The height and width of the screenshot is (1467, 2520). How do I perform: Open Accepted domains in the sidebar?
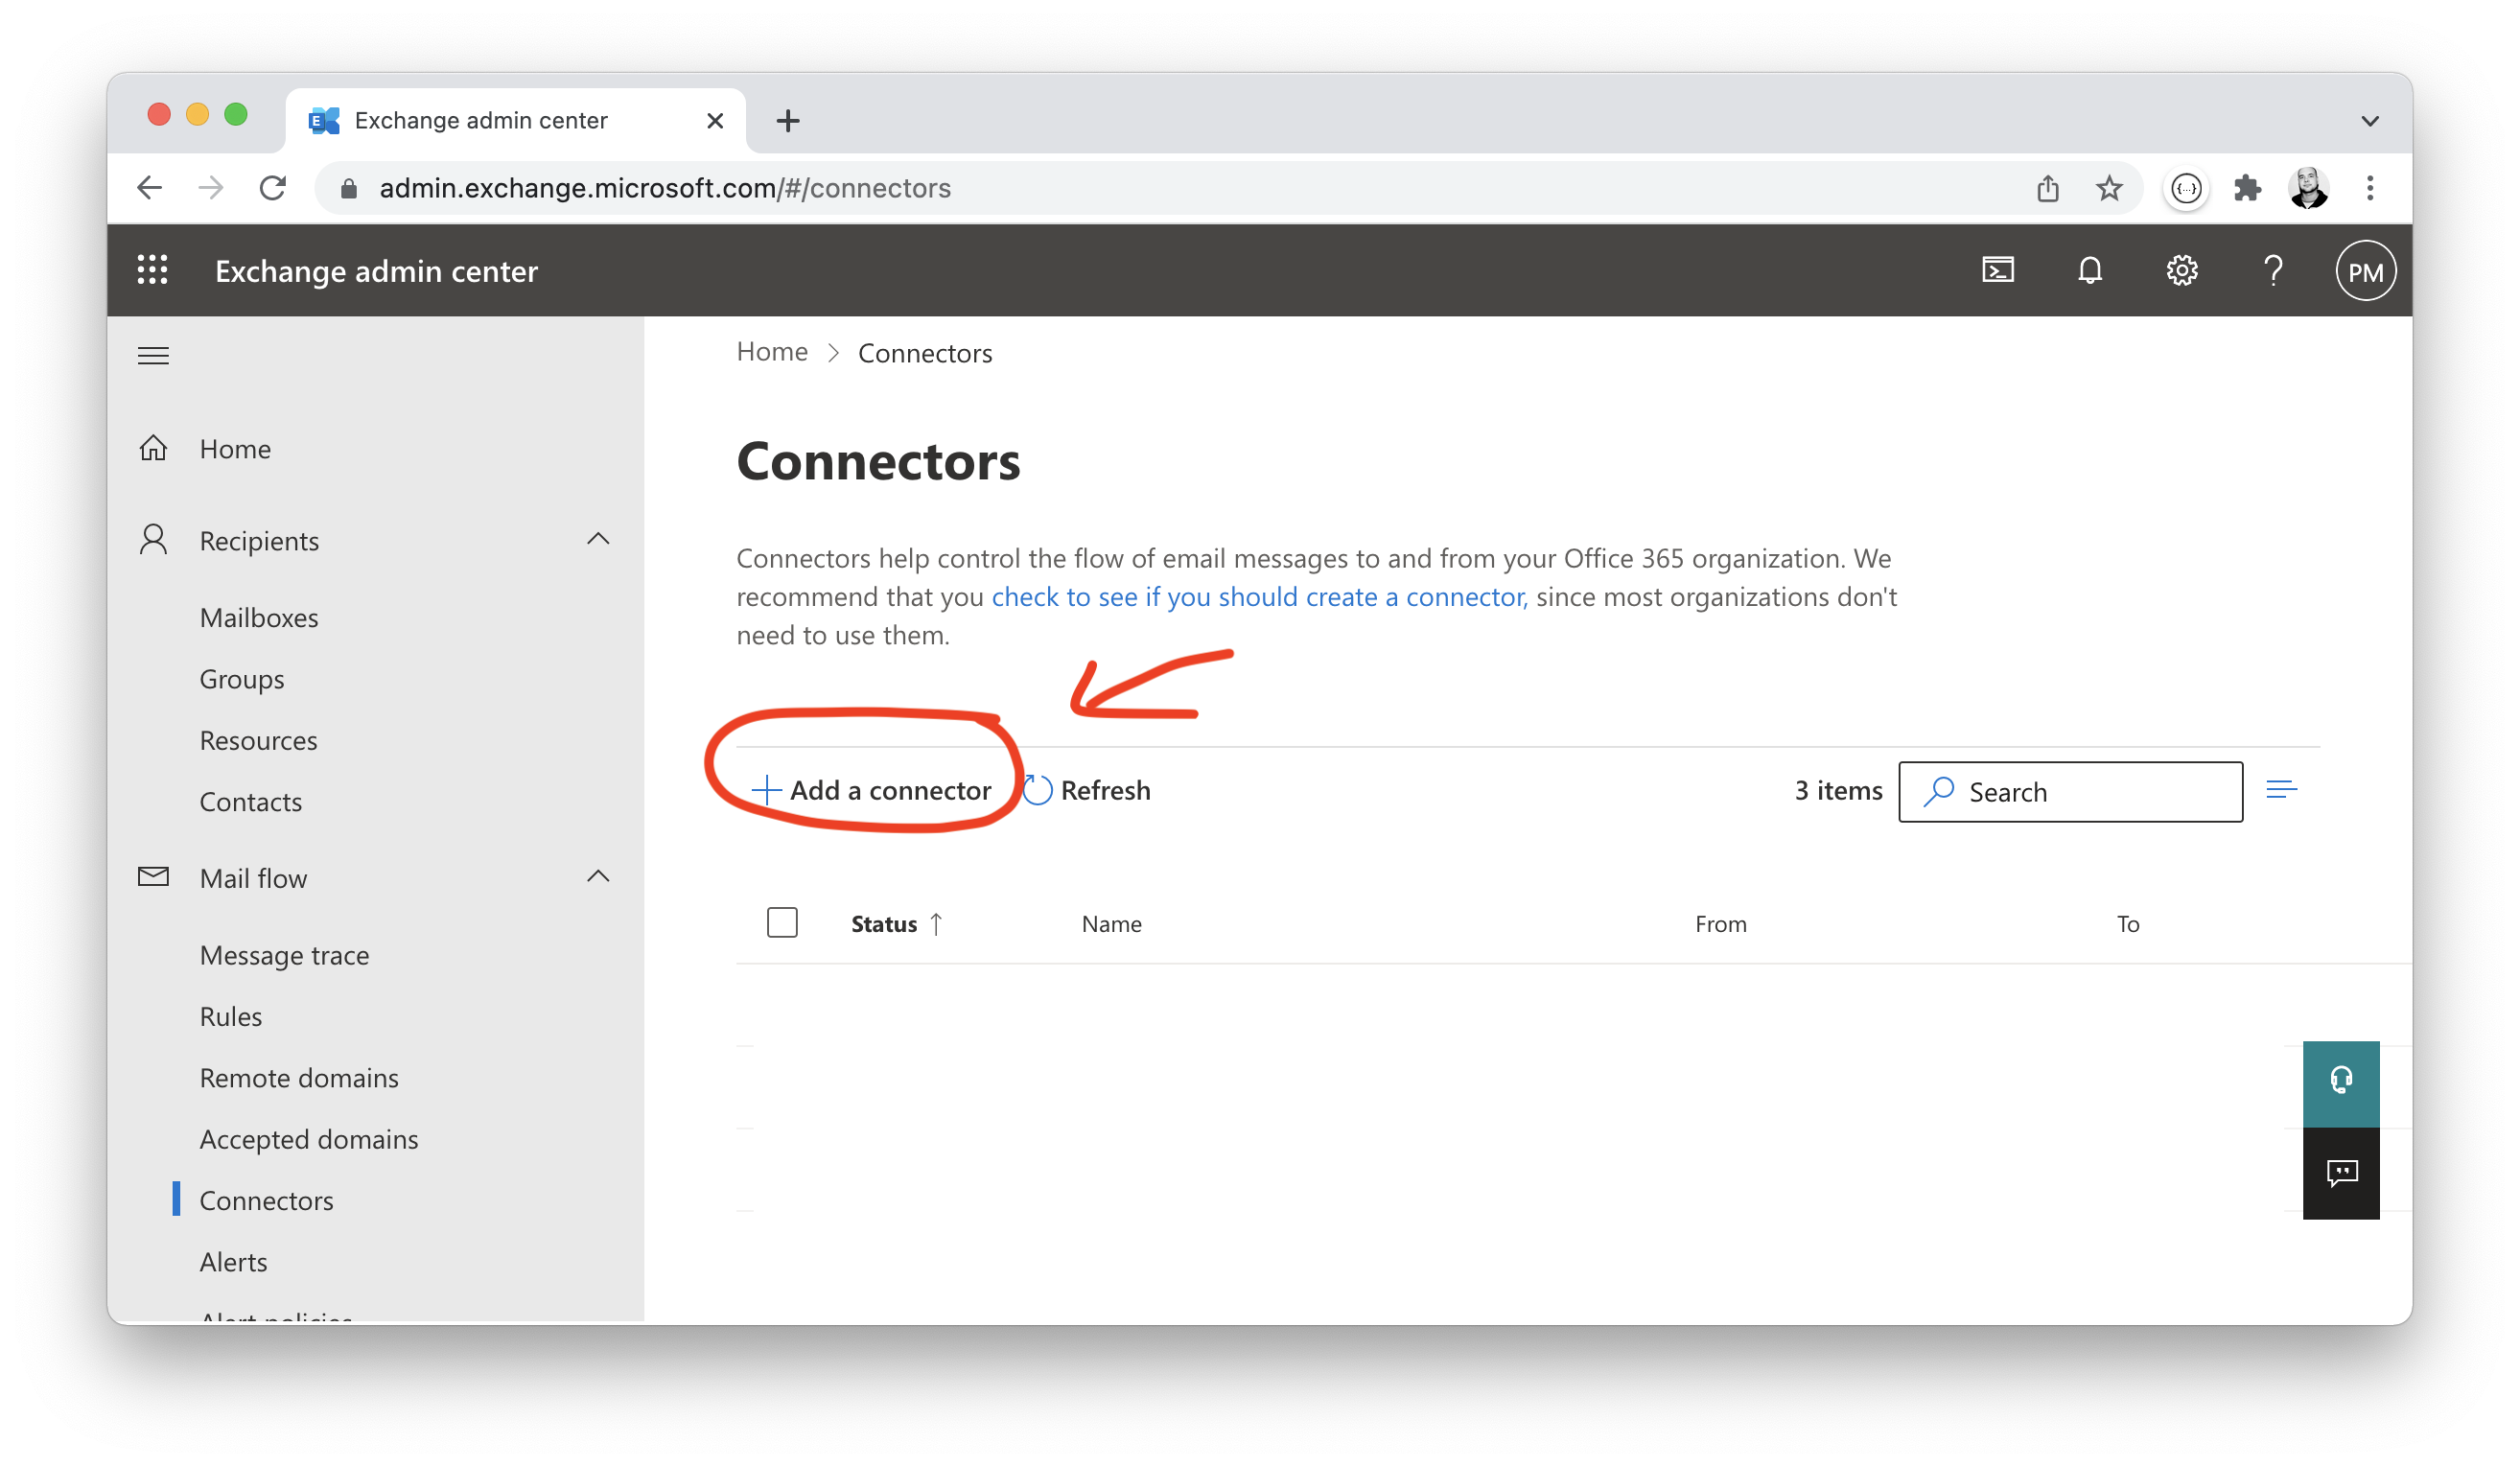coord(309,1140)
